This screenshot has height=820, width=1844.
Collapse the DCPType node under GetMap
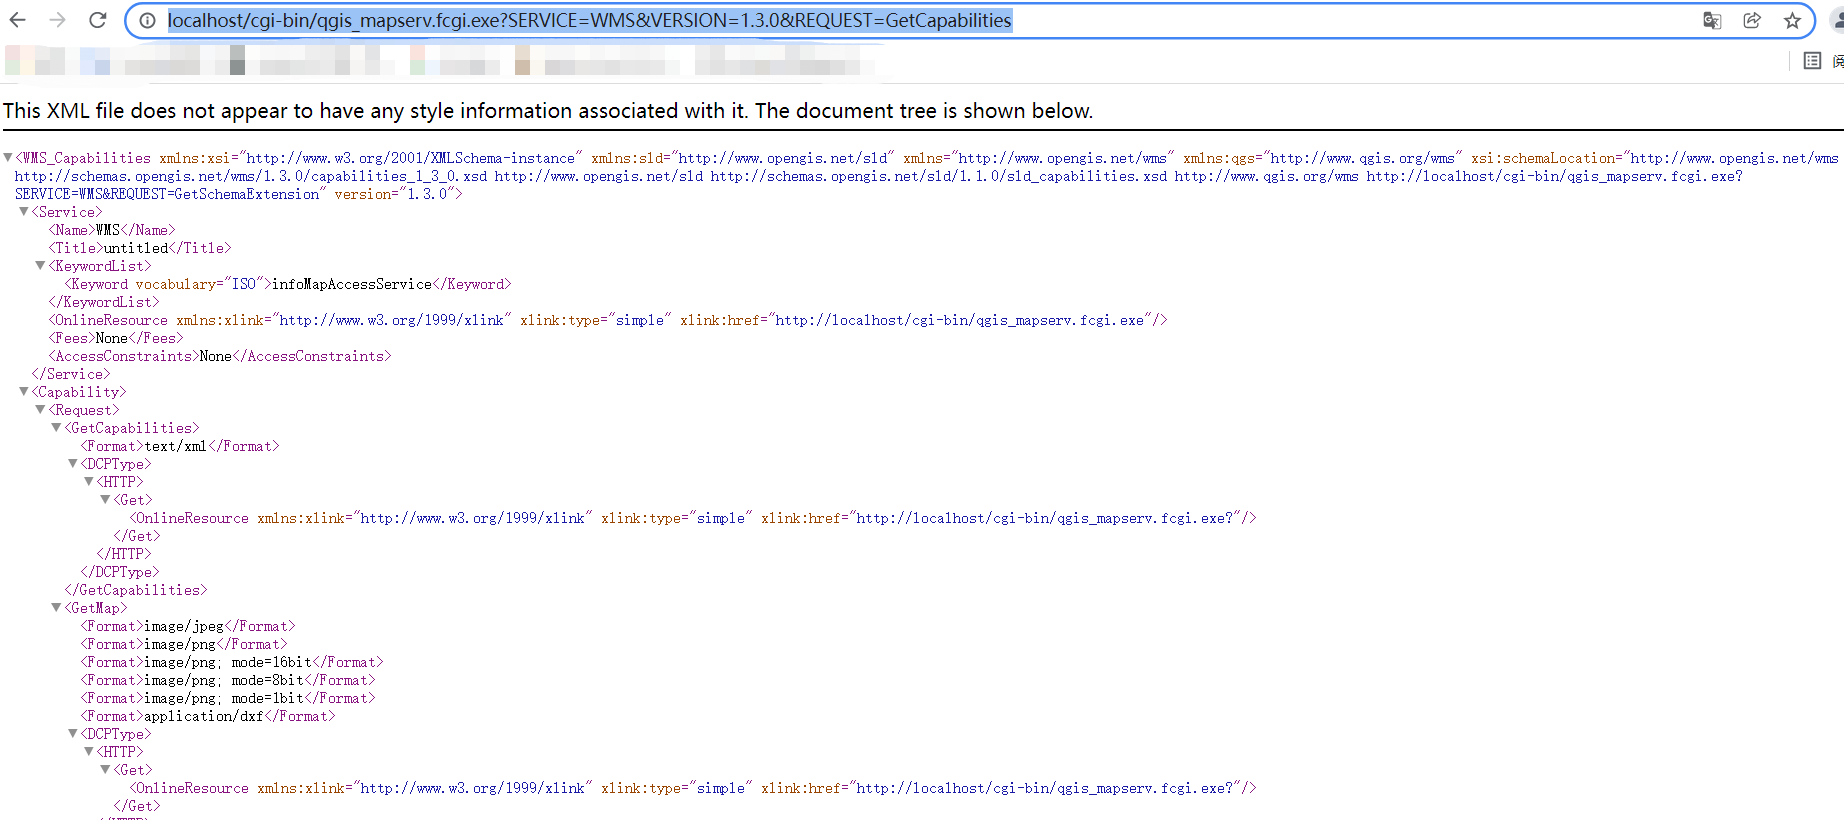click(72, 733)
